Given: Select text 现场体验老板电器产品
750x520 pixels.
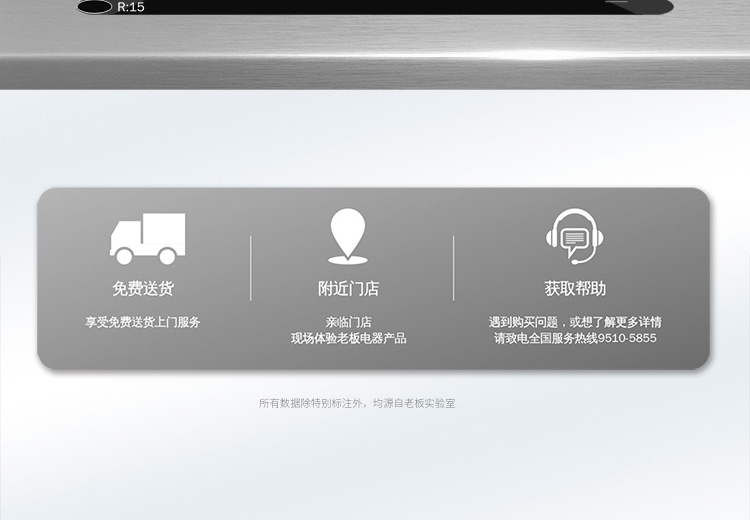Looking at the screenshot, I should click(x=348, y=338).
